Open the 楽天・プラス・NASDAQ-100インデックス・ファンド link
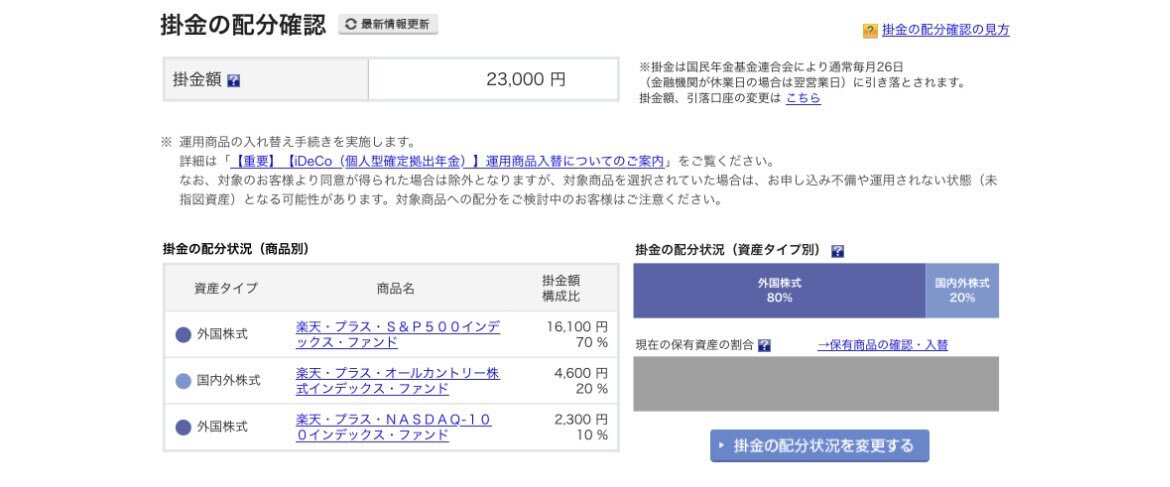This screenshot has height=487, width=1170. pyautogui.click(x=393, y=426)
